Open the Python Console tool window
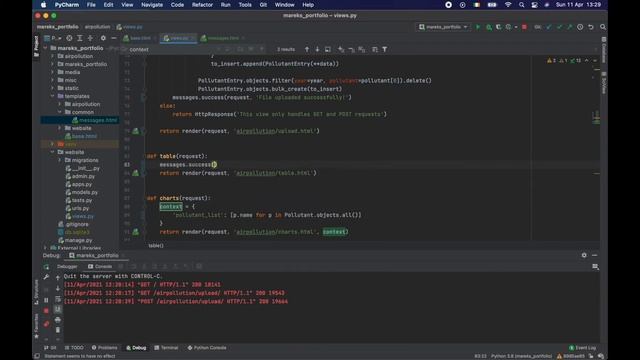The width and height of the screenshot is (640, 360). (207, 348)
